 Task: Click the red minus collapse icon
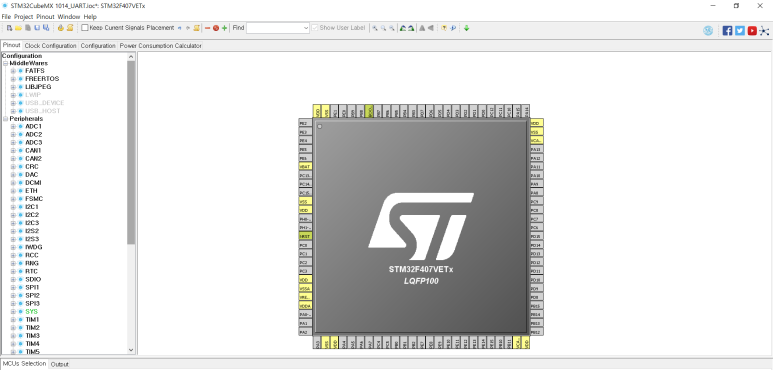(208, 28)
